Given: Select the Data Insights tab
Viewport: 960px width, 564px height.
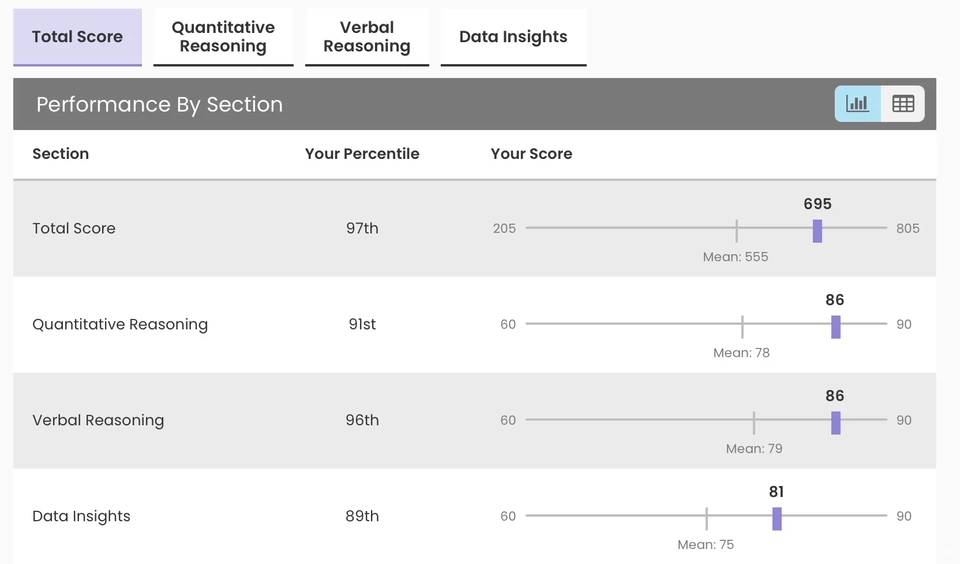Looking at the screenshot, I should coord(513,37).
